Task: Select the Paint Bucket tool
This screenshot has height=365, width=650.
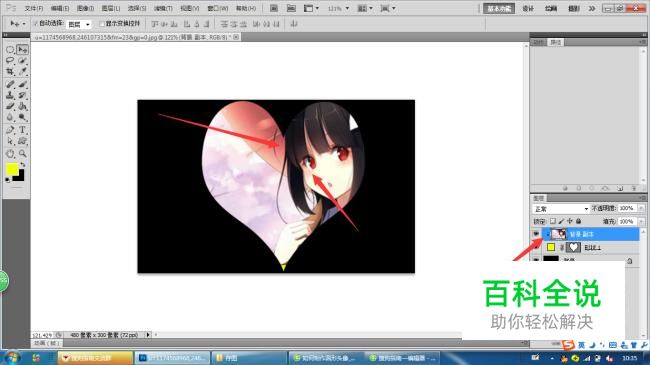Action: [x=22, y=107]
